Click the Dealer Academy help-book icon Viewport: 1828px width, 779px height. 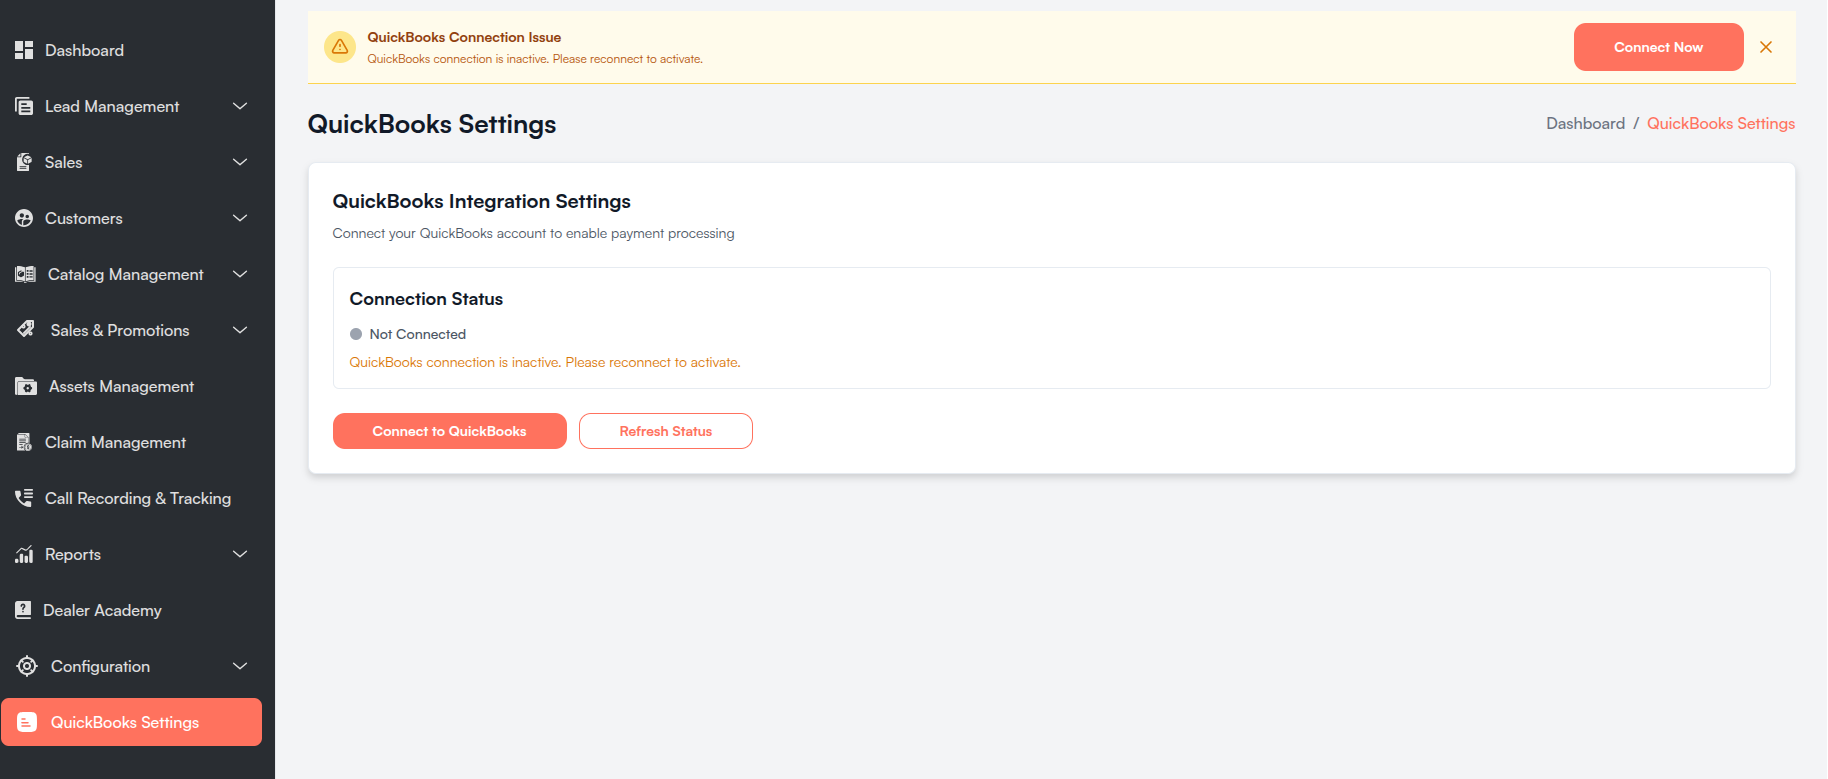coord(23,610)
